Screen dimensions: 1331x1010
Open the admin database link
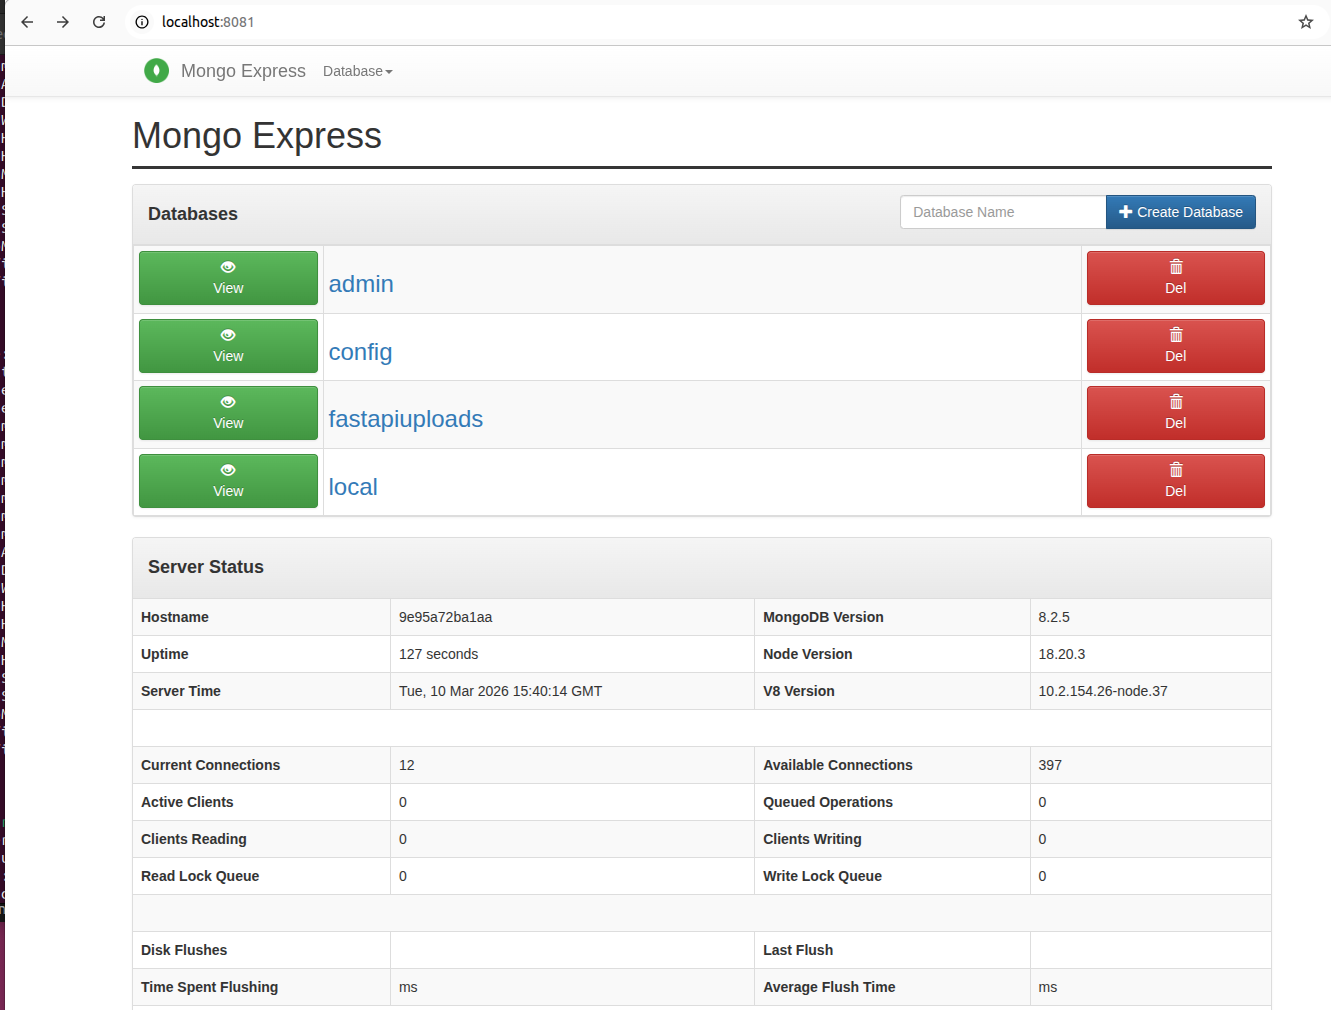point(361,284)
